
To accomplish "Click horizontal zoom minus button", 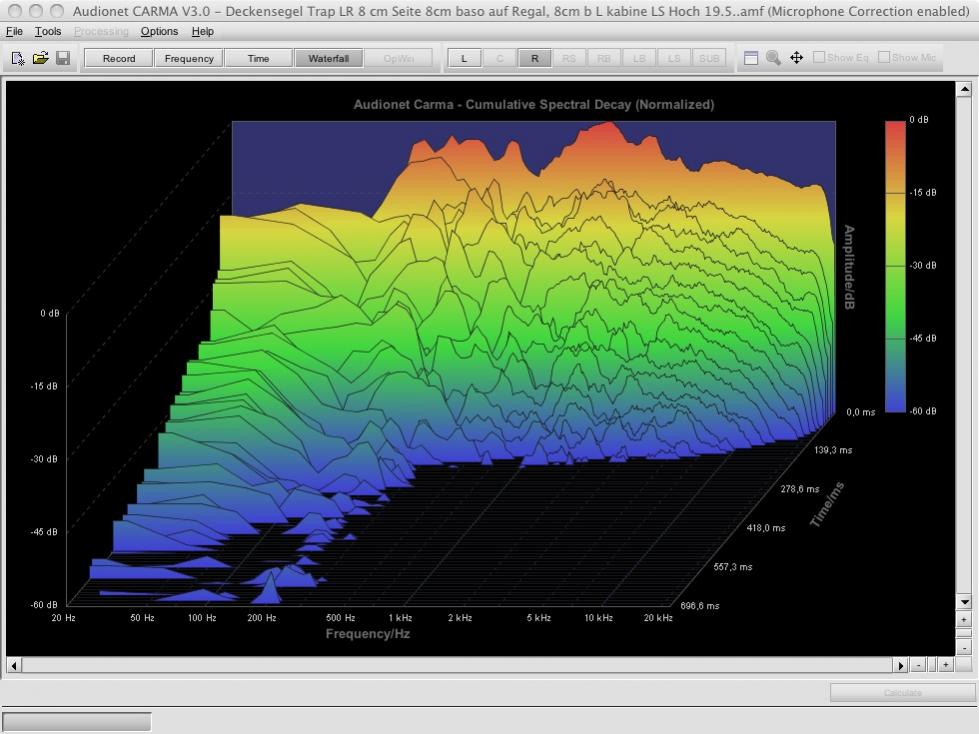I will 919,665.
